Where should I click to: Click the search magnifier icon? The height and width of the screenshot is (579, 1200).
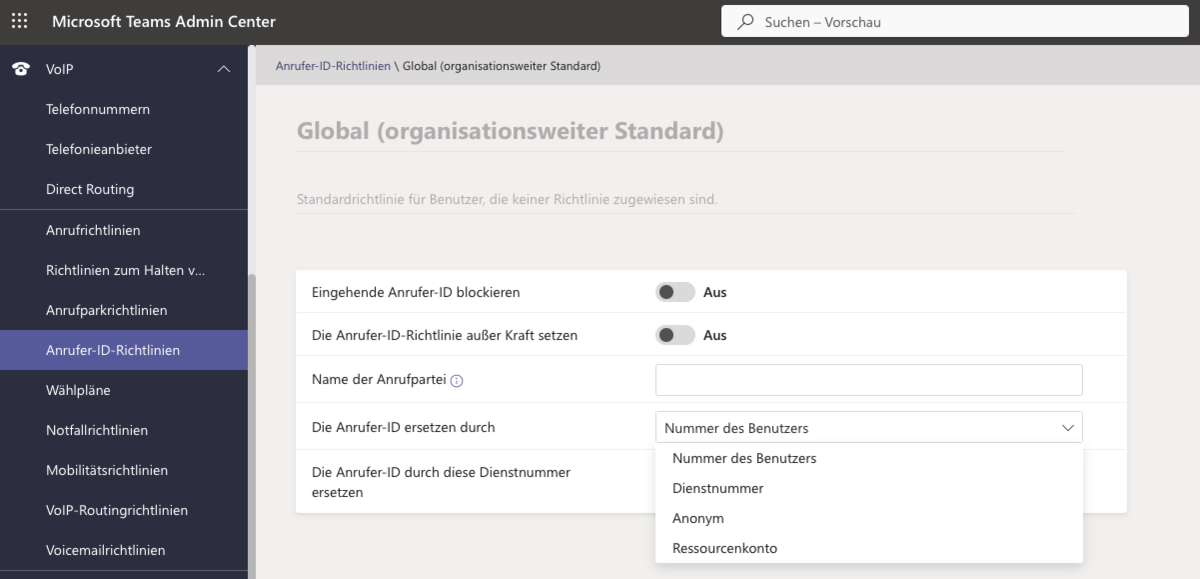point(745,21)
